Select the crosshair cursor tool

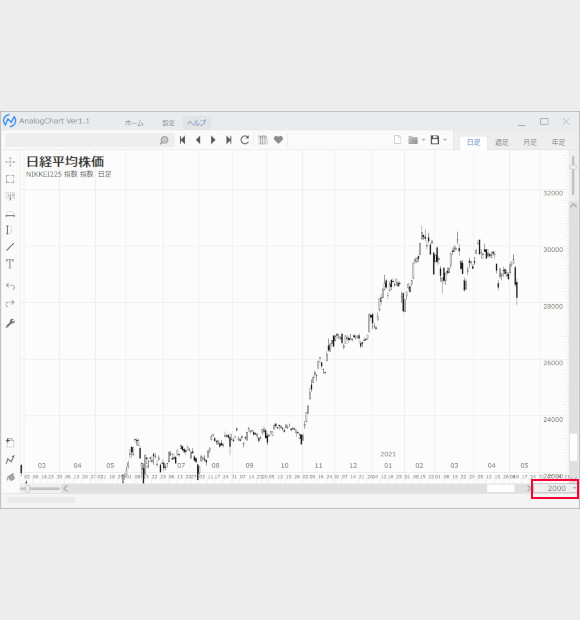tap(10, 162)
